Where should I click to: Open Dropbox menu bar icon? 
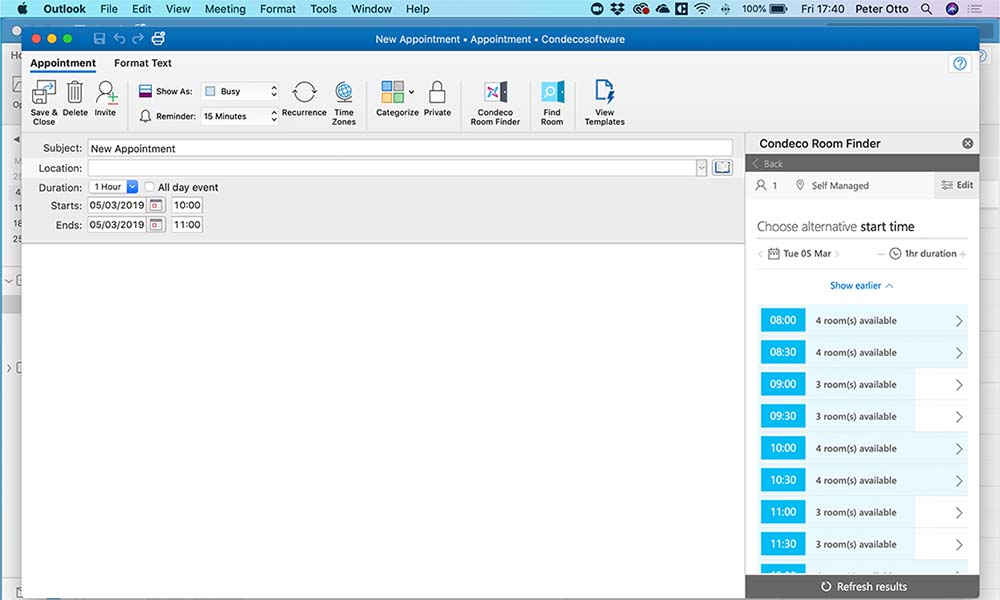point(617,9)
